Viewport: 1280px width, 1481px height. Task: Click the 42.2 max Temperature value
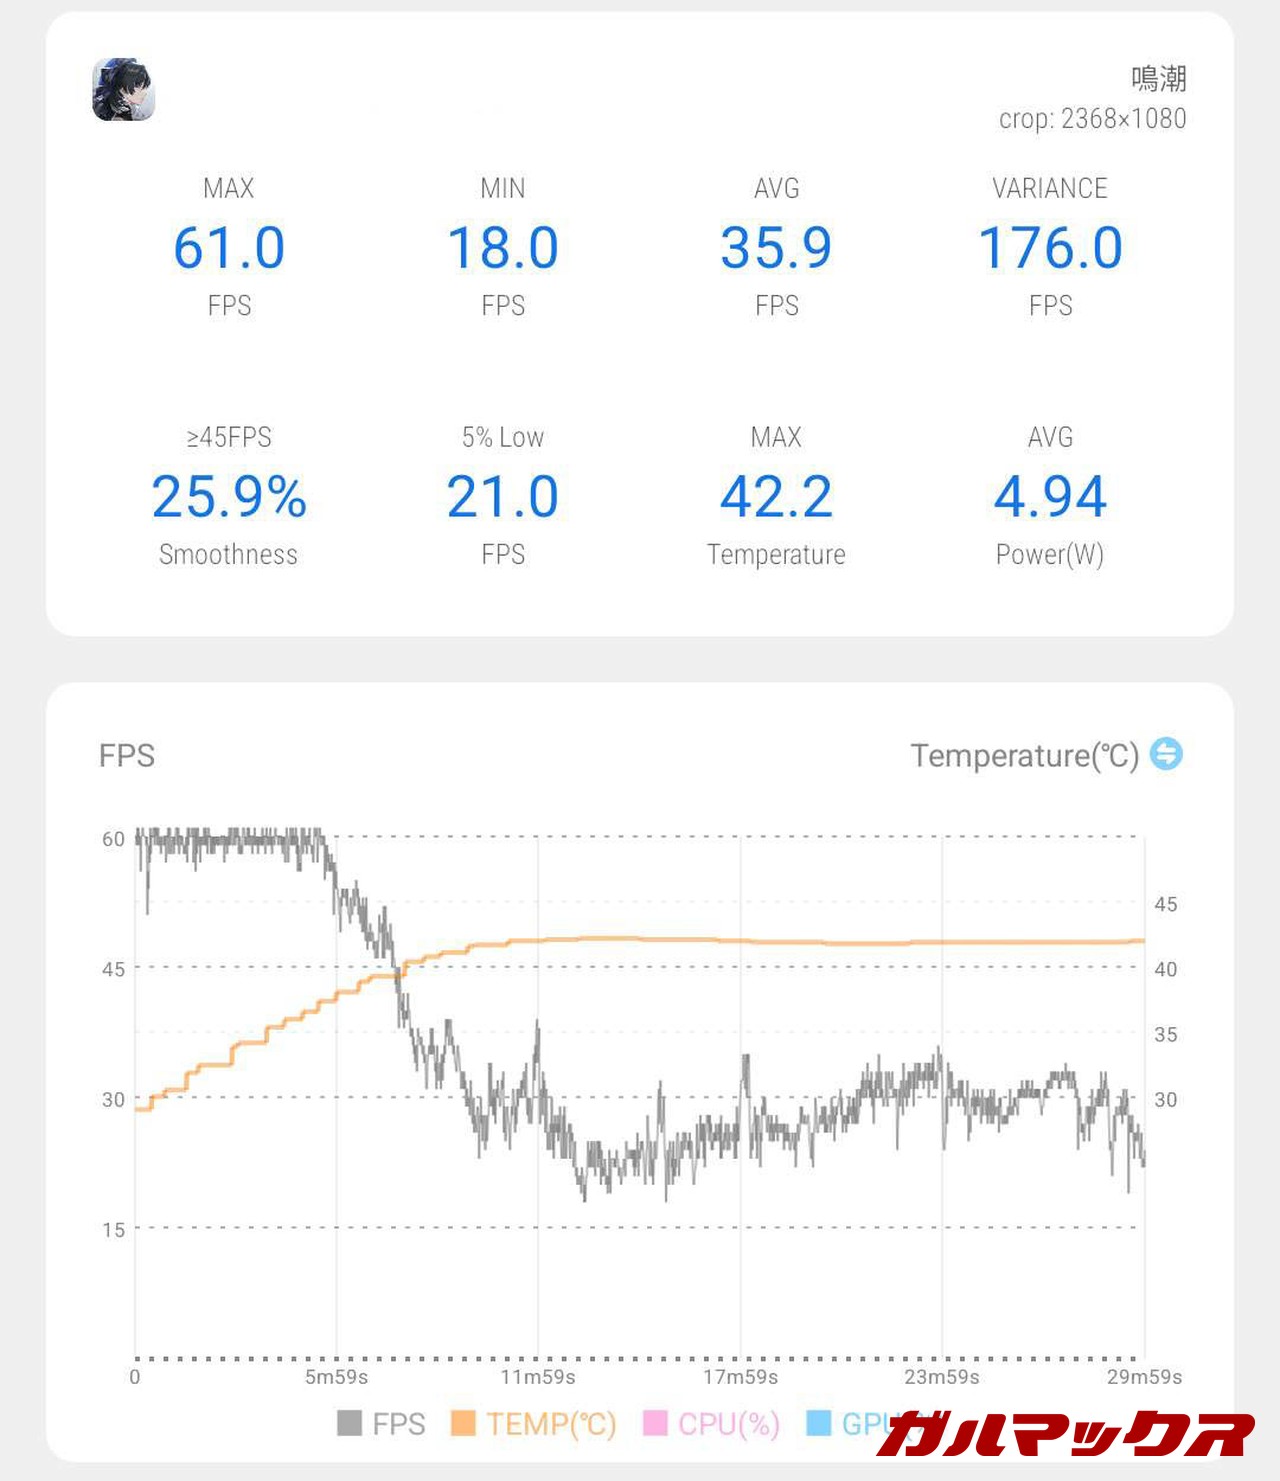(x=776, y=497)
